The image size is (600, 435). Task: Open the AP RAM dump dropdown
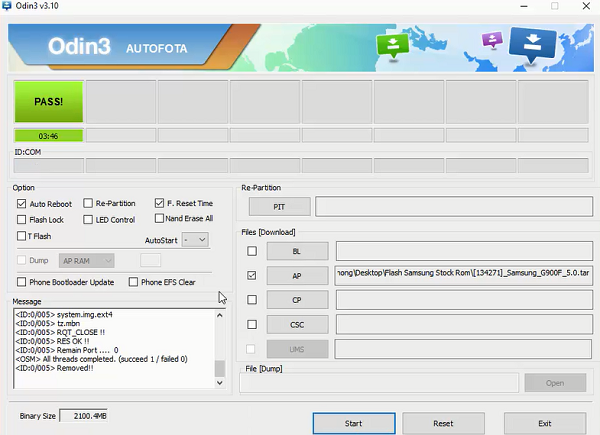coord(86,261)
